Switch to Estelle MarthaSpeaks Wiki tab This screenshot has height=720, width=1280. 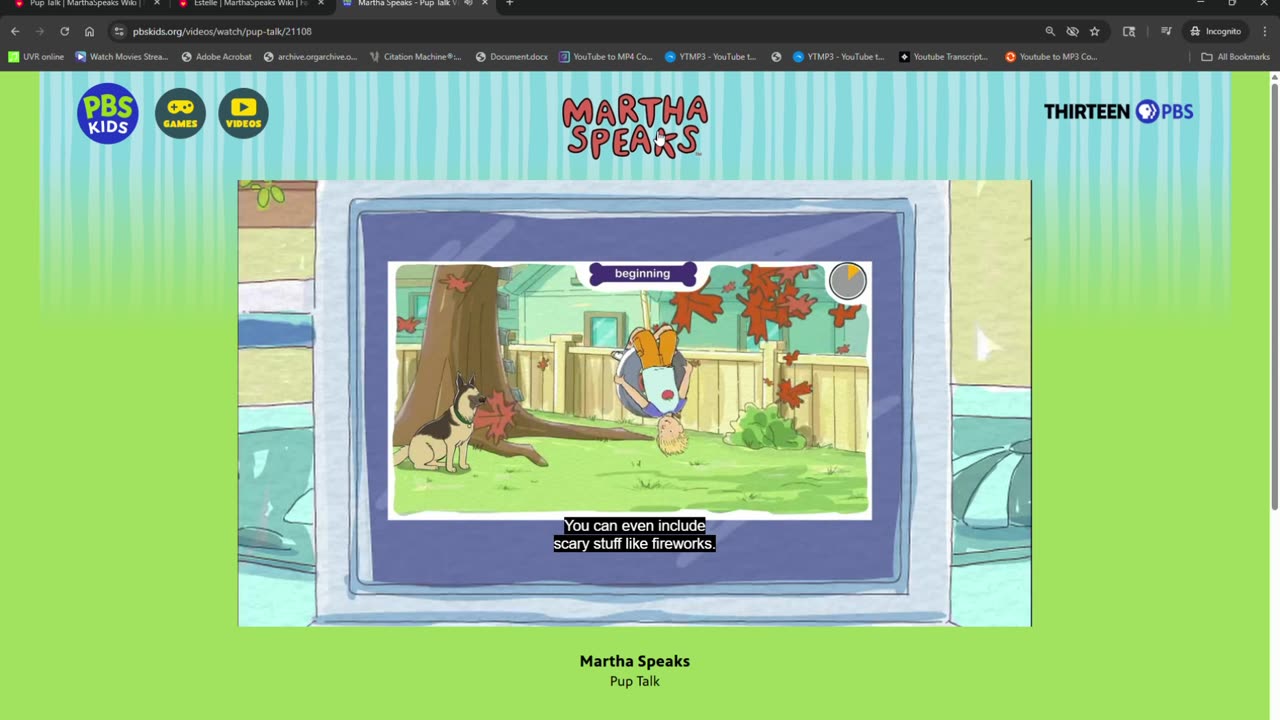click(250, 3)
